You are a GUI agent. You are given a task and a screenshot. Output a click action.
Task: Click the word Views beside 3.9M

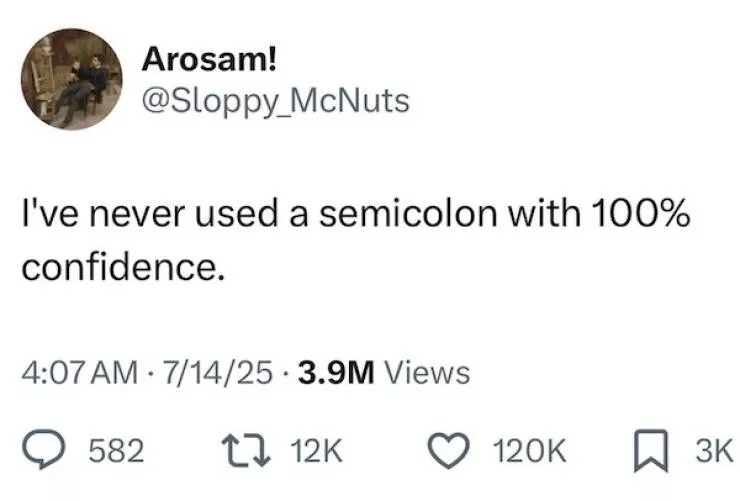click(x=426, y=373)
